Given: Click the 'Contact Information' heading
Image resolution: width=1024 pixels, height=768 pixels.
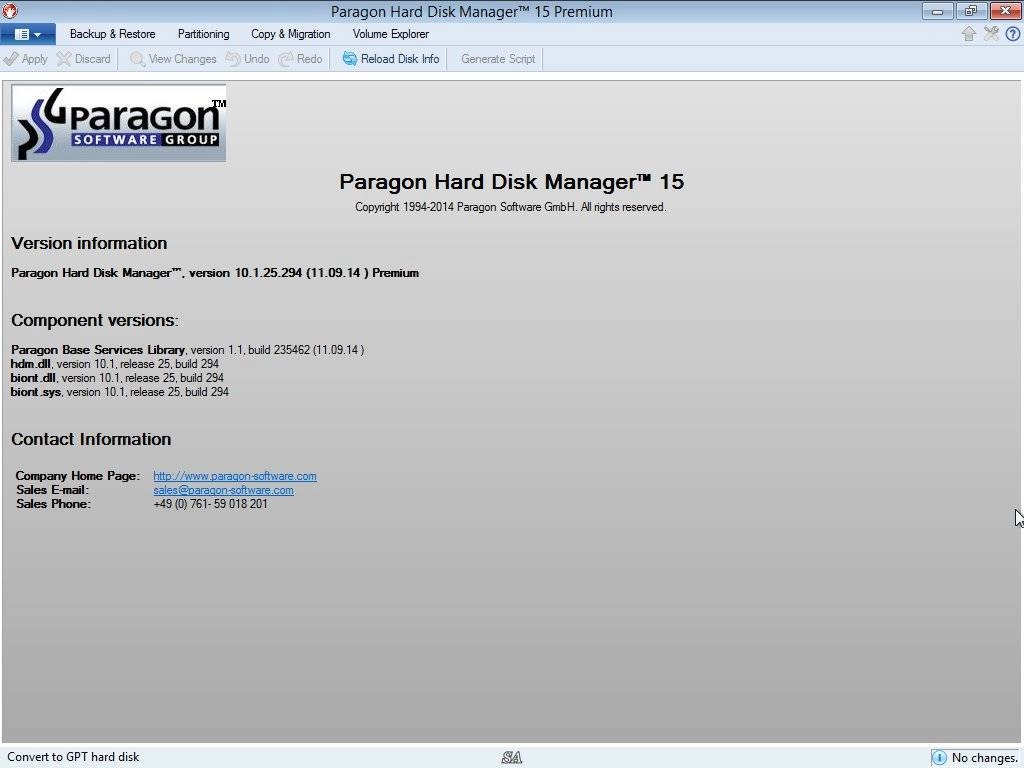Looking at the screenshot, I should 91,439.
